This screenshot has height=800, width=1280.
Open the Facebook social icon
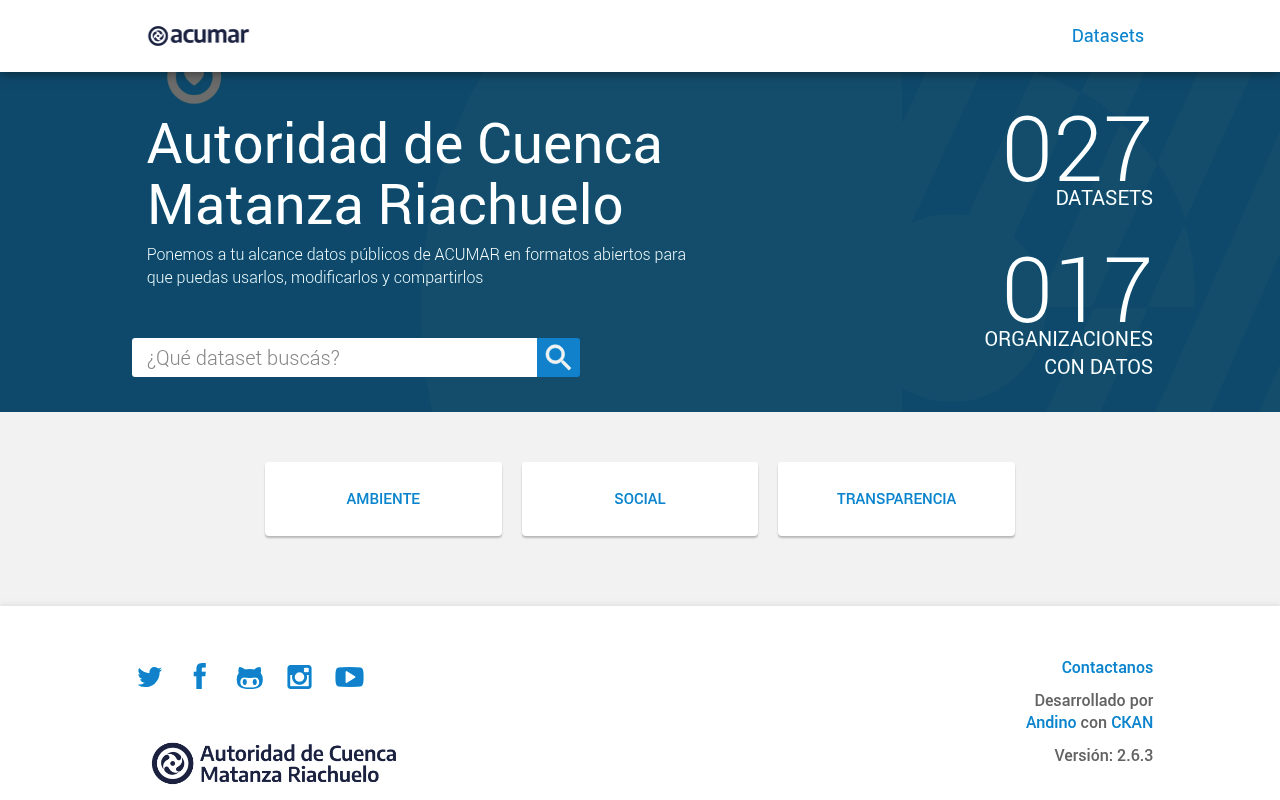[x=200, y=676]
